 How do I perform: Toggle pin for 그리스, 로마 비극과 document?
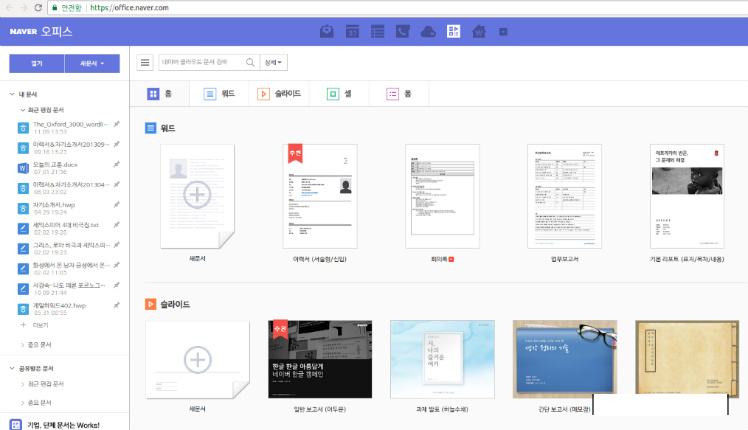pos(116,245)
